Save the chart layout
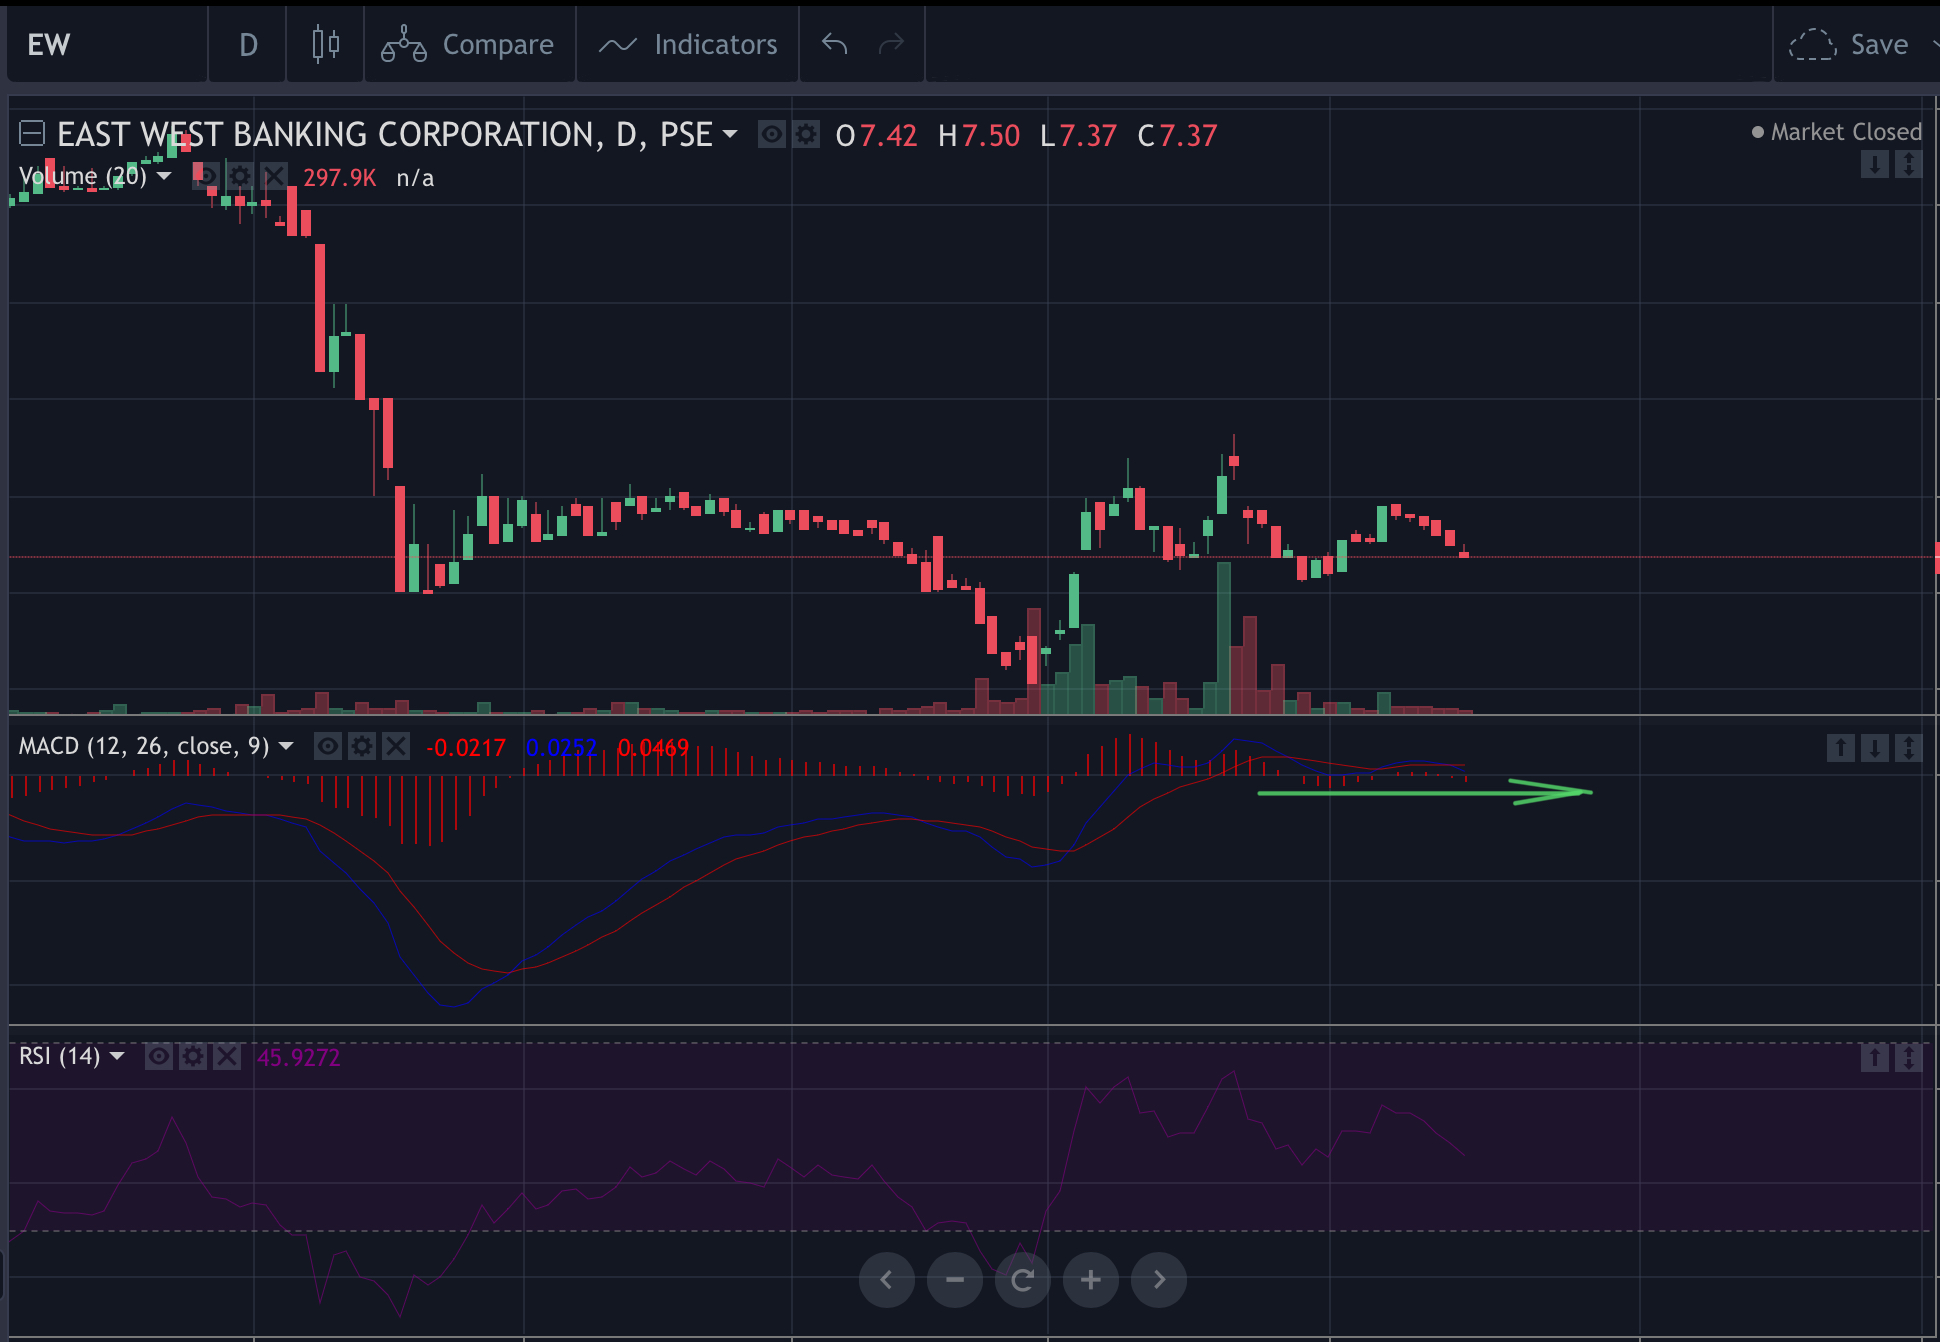Image resolution: width=1940 pixels, height=1342 pixels. point(1850,45)
